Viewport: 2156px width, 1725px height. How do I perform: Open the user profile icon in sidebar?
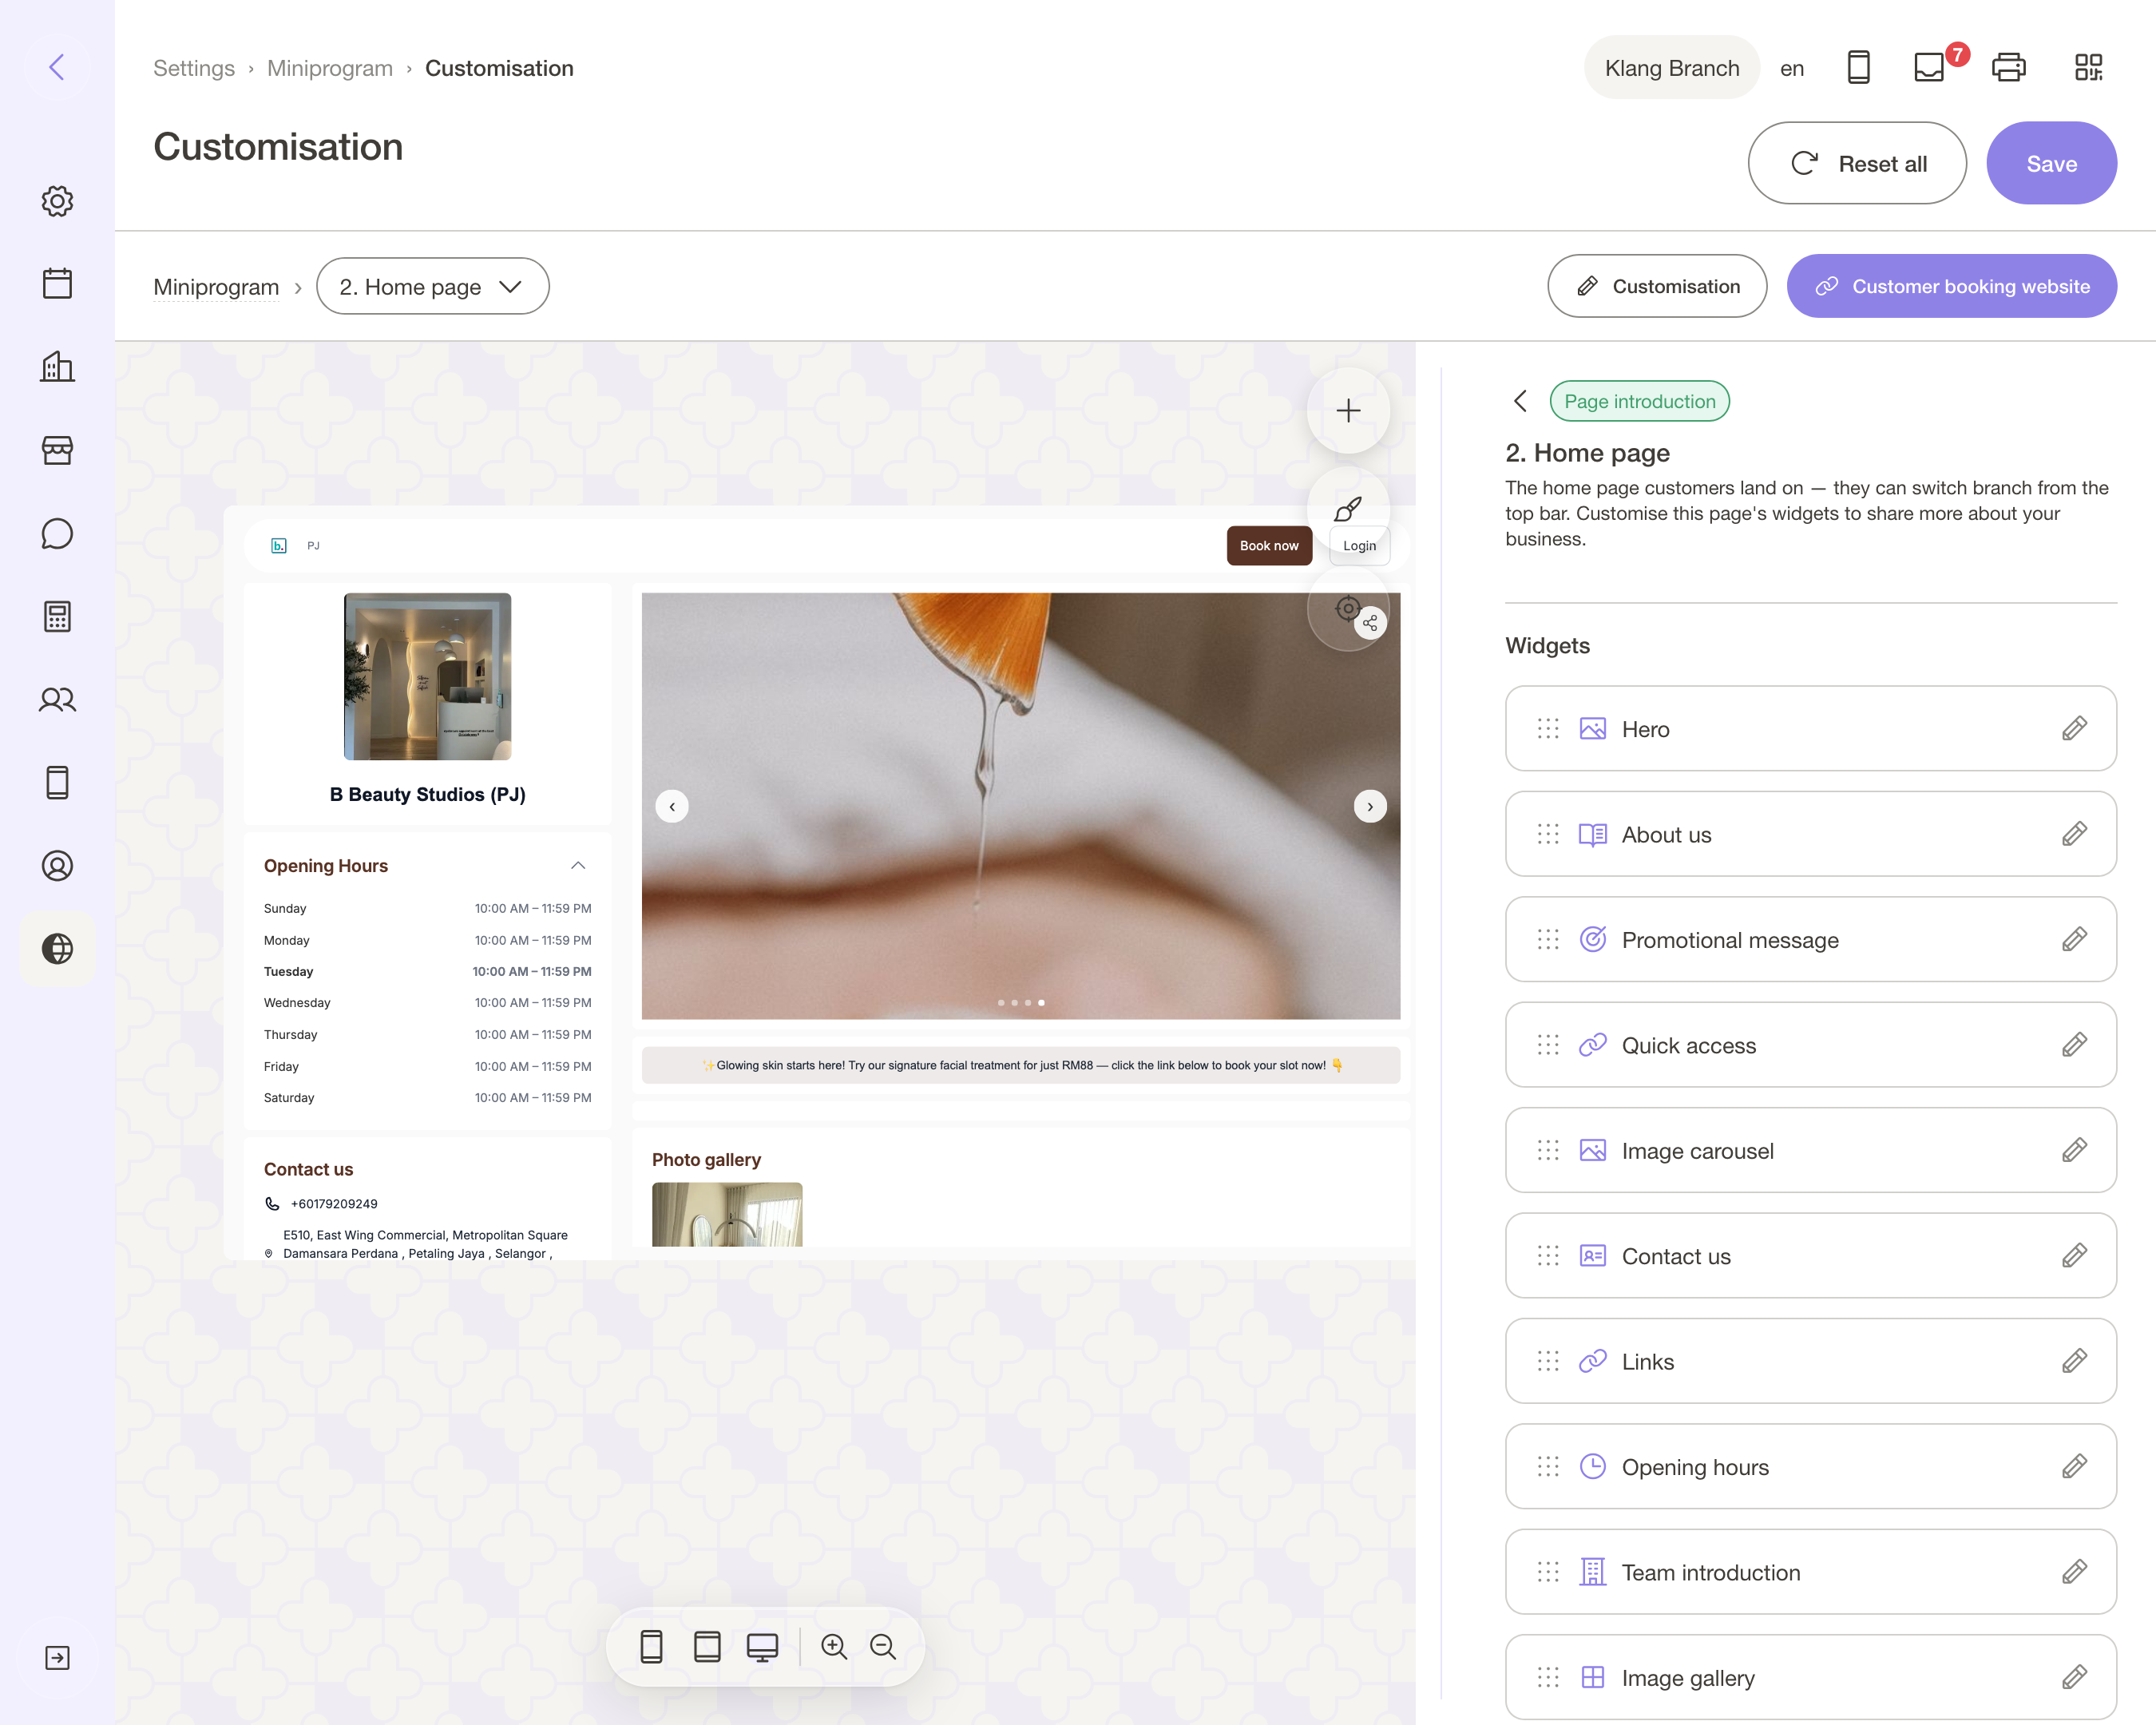pos(57,865)
